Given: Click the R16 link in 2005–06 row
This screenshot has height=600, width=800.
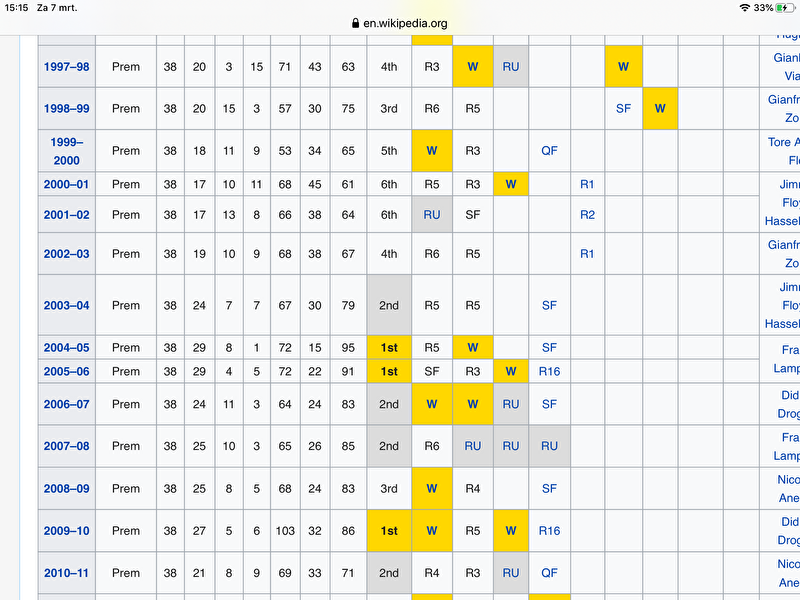Looking at the screenshot, I should click(549, 371).
